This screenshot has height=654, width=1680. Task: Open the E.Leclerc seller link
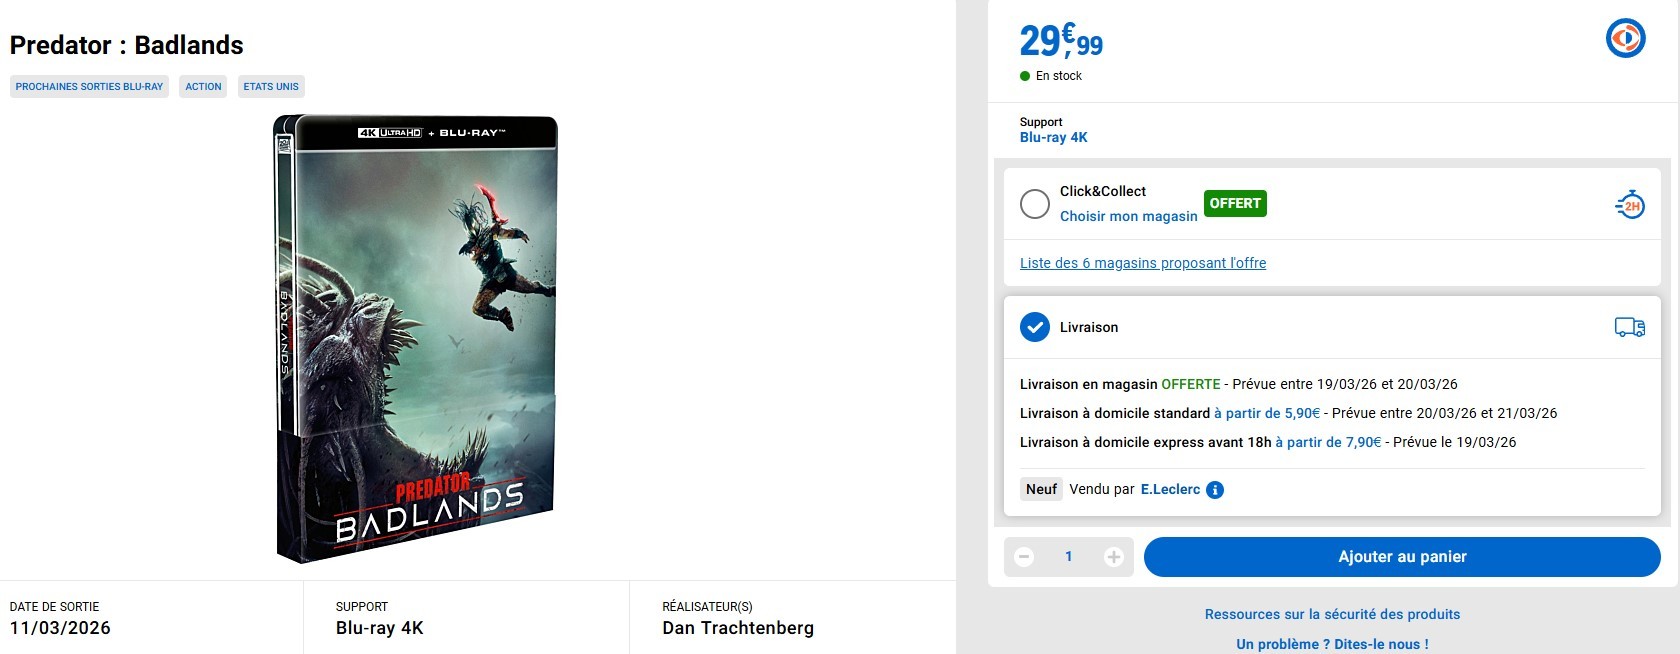click(1170, 489)
